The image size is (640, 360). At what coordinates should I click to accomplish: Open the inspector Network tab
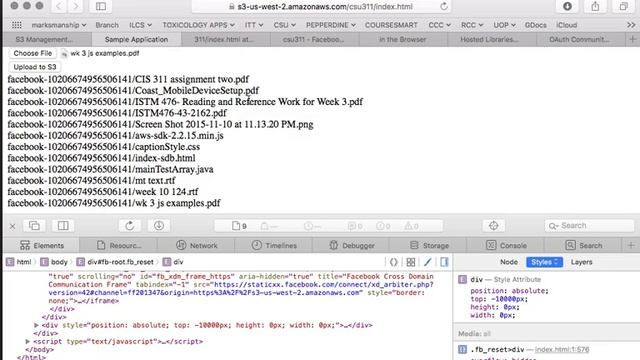pyautogui.click(x=196, y=245)
